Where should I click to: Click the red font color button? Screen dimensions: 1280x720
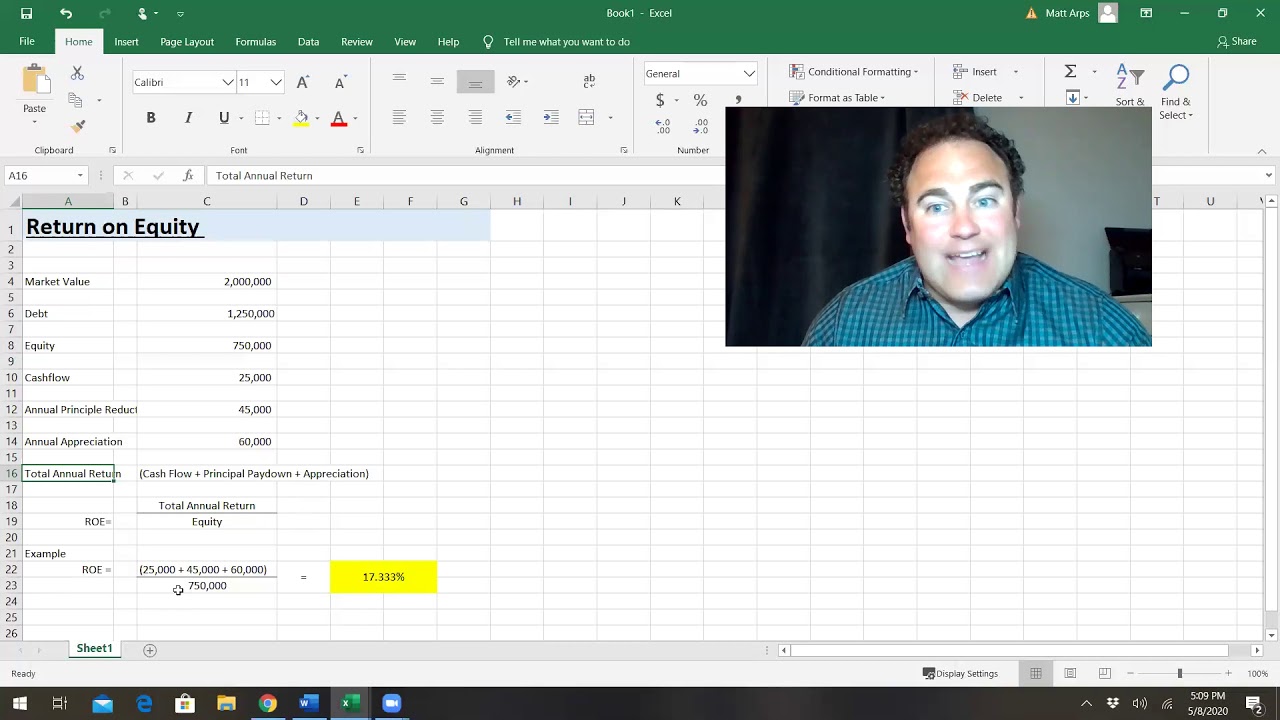tap(339, 118)
